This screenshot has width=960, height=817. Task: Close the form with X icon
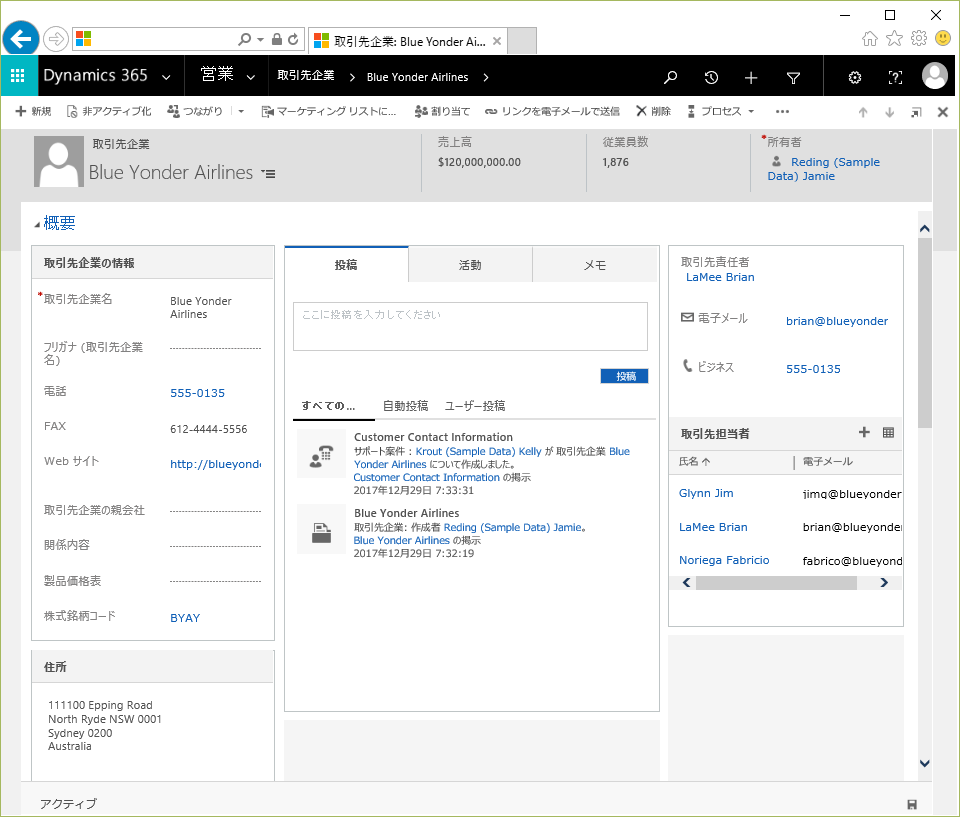[943, 112]
